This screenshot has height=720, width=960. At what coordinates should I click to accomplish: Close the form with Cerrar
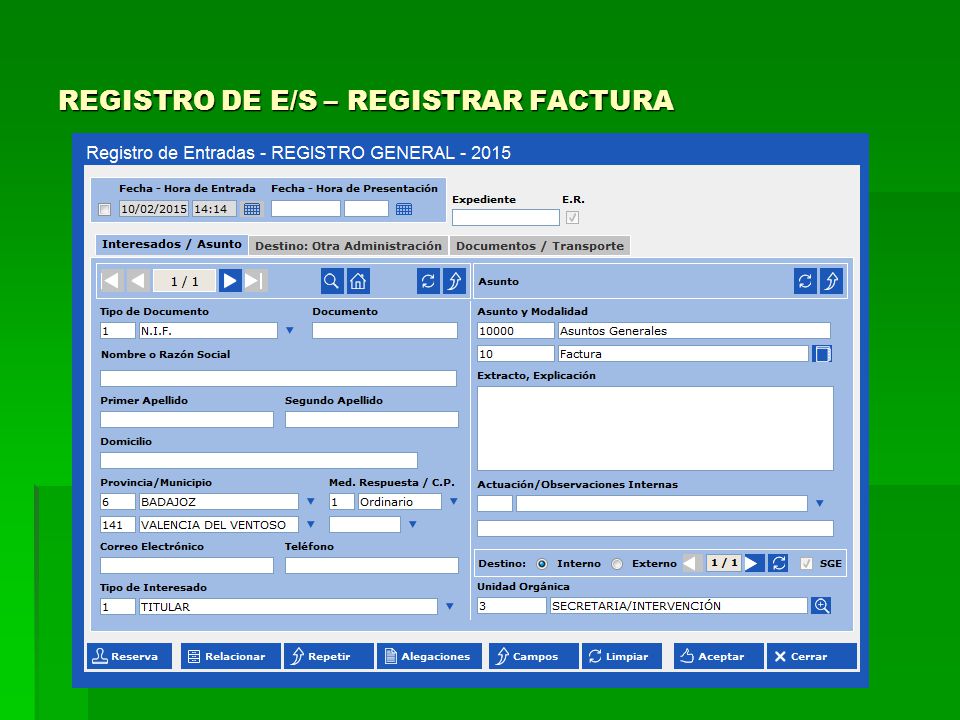[812, 656]
